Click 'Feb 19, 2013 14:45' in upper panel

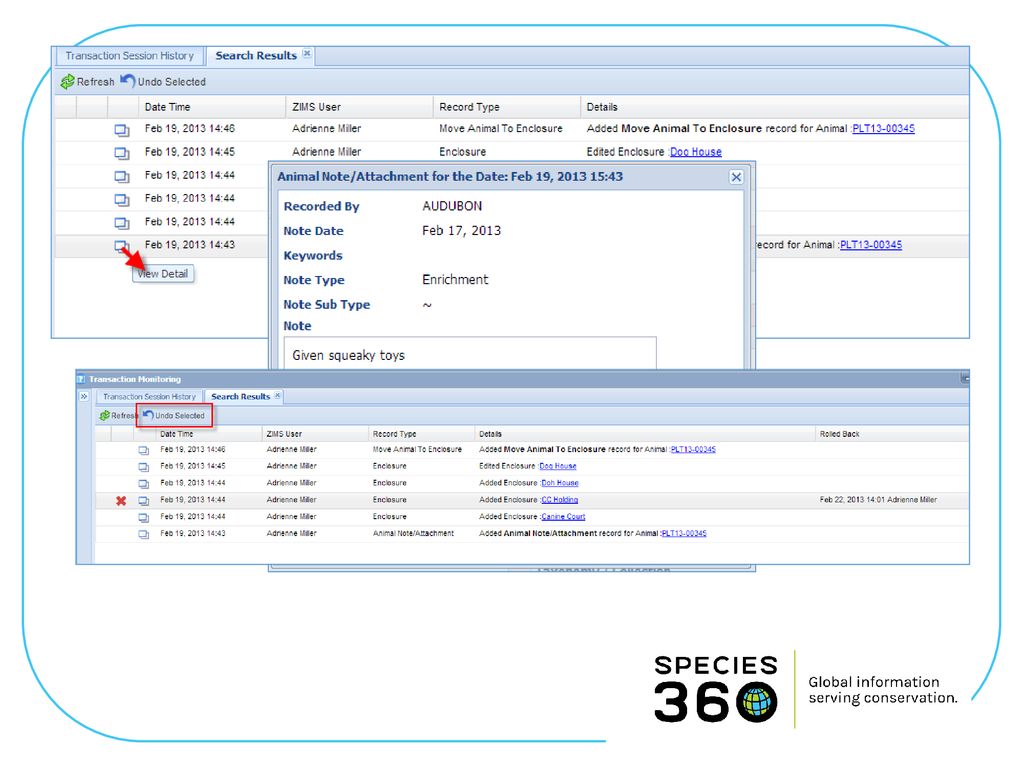pos(190,152)
